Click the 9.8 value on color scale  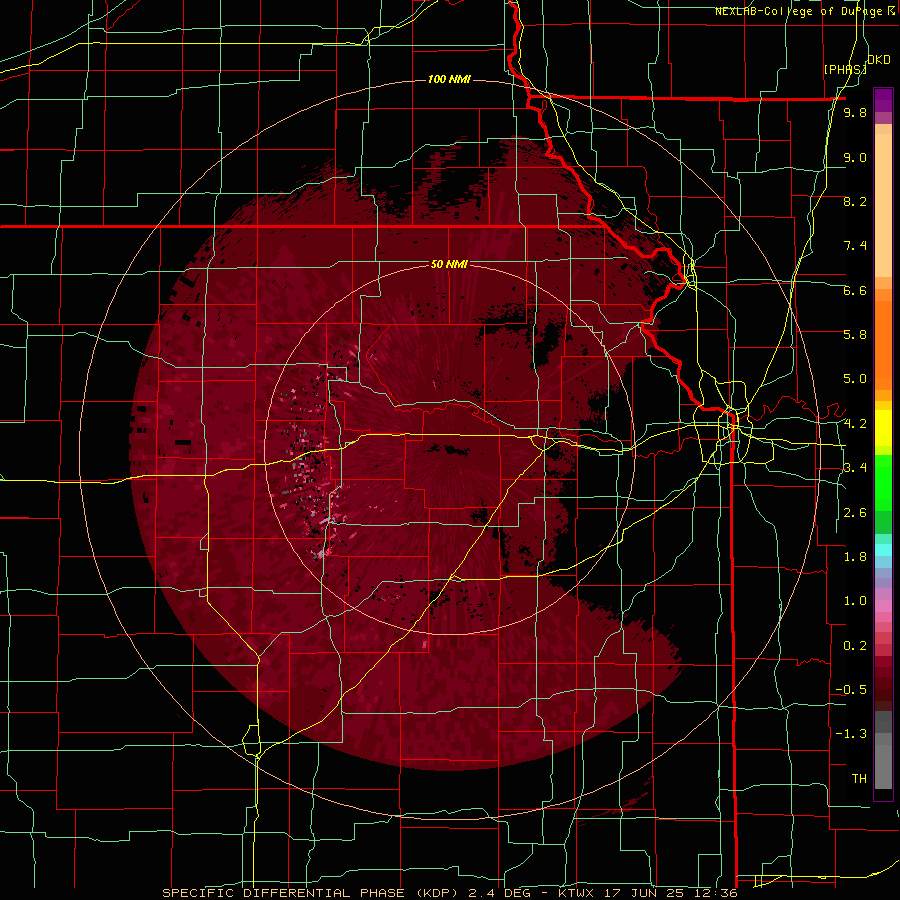click(x=855, y=112)
